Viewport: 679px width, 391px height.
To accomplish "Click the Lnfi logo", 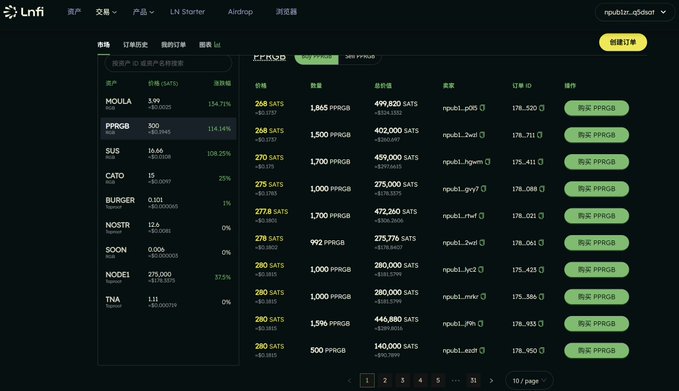I will (x=23, y=12).
